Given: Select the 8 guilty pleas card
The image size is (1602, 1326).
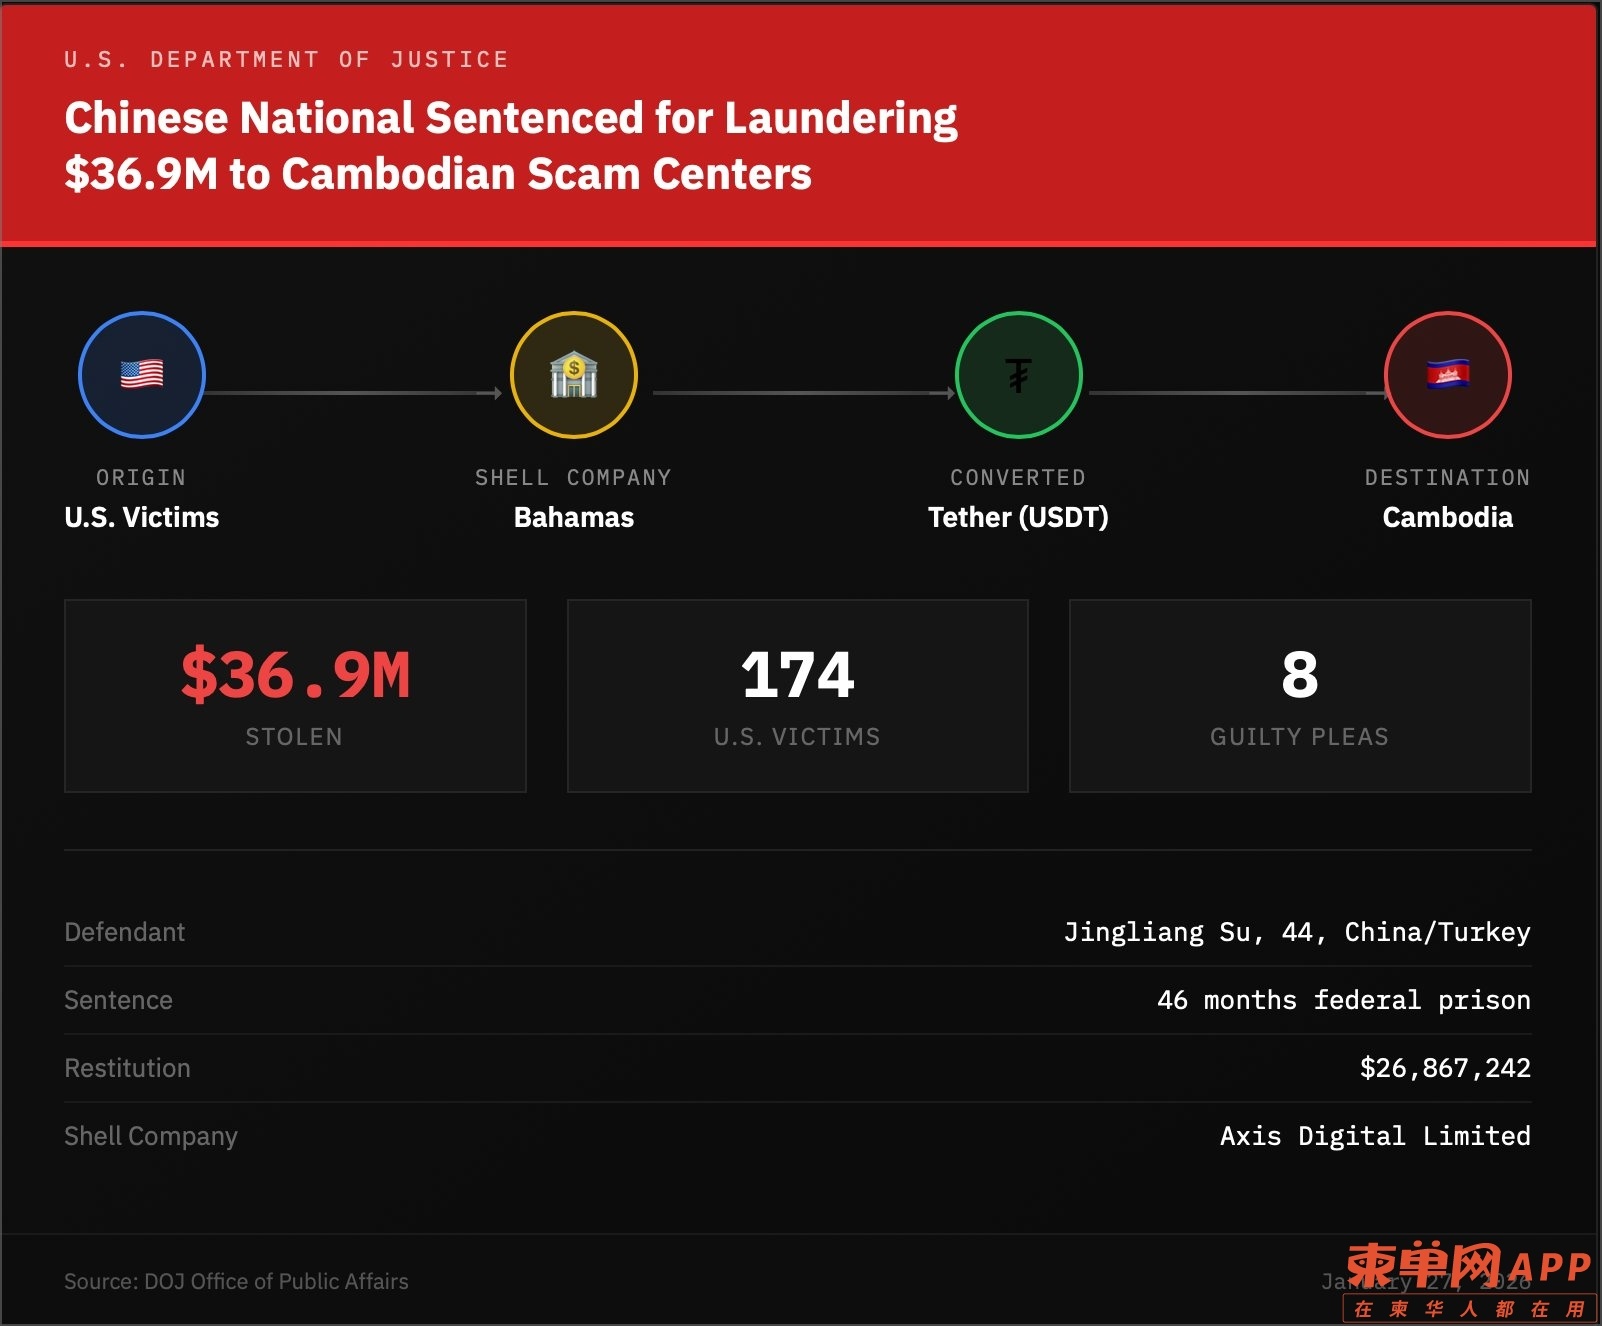Looking at the screenshot, I should coord(1299,696).
